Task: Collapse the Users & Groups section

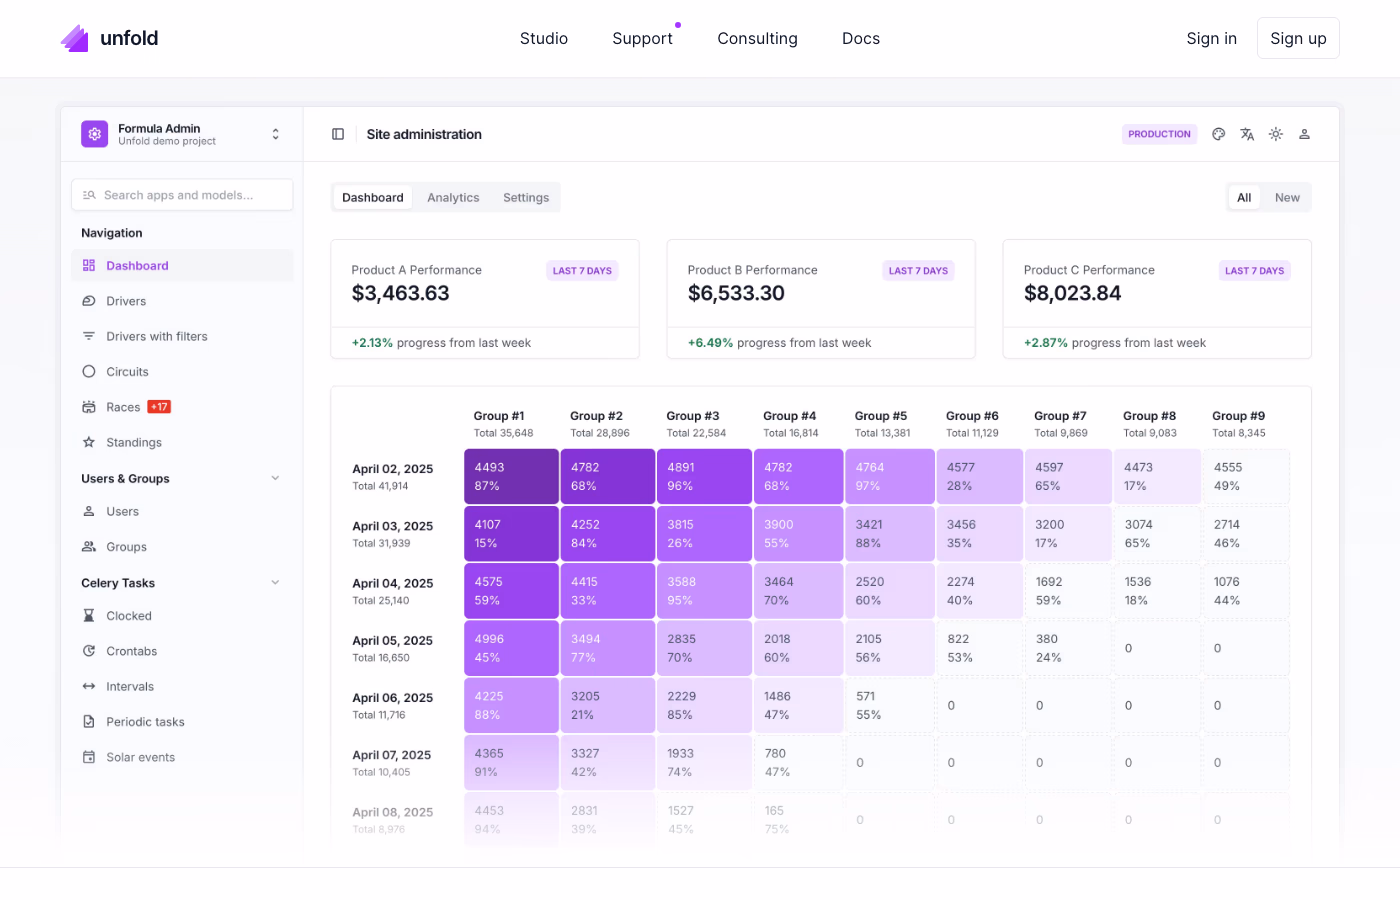Action: coord(275,478)
